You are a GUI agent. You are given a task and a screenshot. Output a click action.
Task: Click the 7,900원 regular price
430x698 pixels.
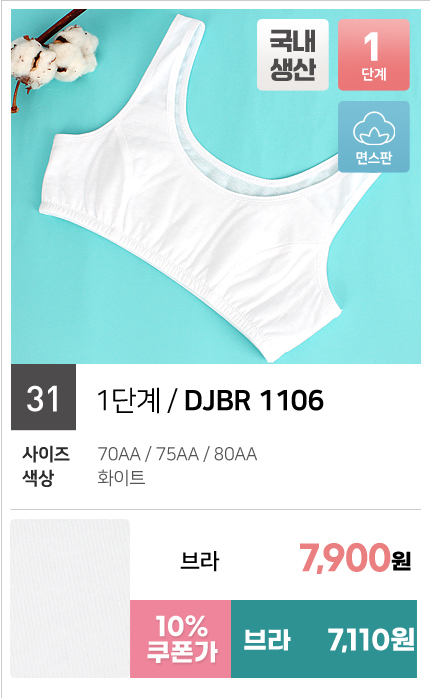point(355,558)
